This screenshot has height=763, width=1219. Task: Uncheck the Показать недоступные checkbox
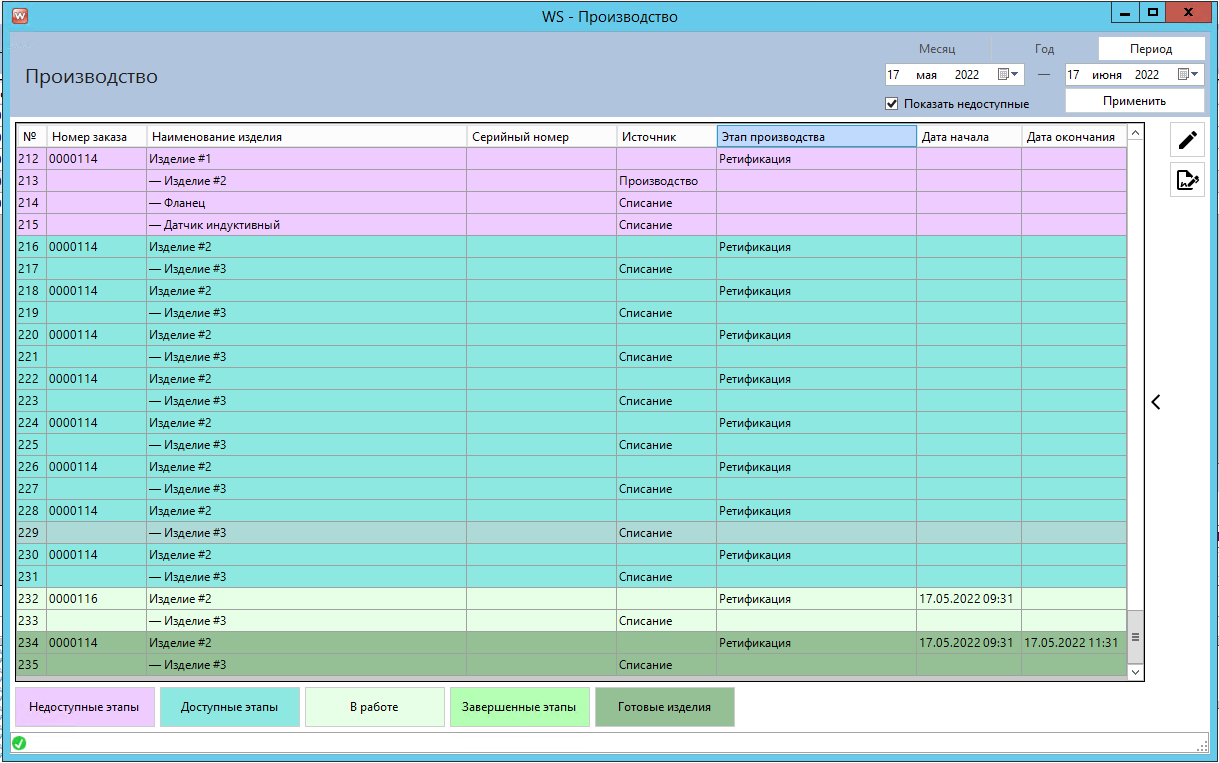coord(892,103)
